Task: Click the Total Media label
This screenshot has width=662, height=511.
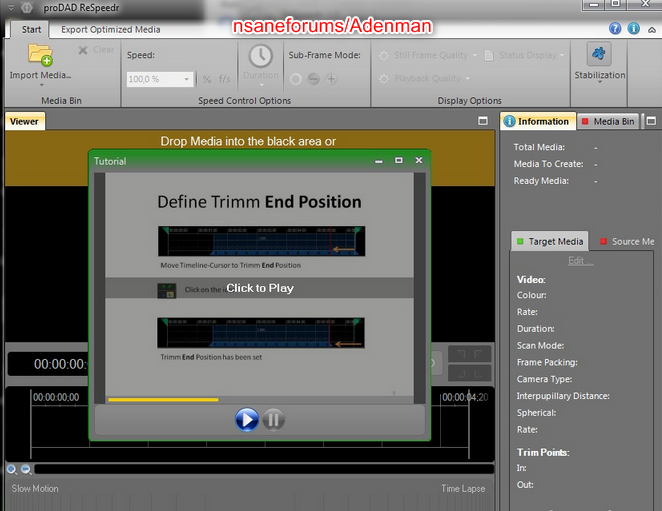Action: click(539, 147)
